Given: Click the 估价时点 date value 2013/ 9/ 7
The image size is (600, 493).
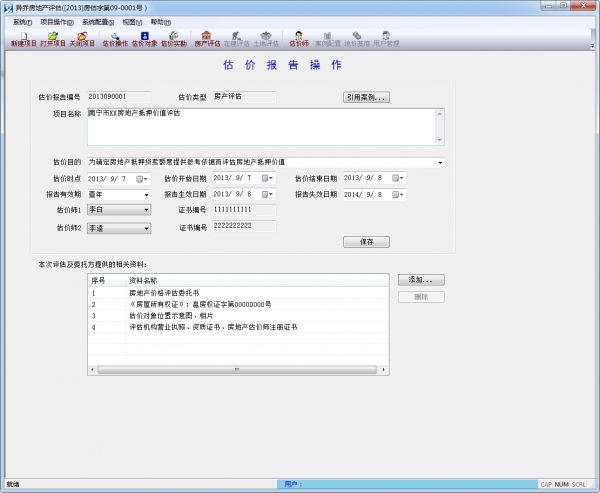Looking at the screenshot, I should click(107, 179).
